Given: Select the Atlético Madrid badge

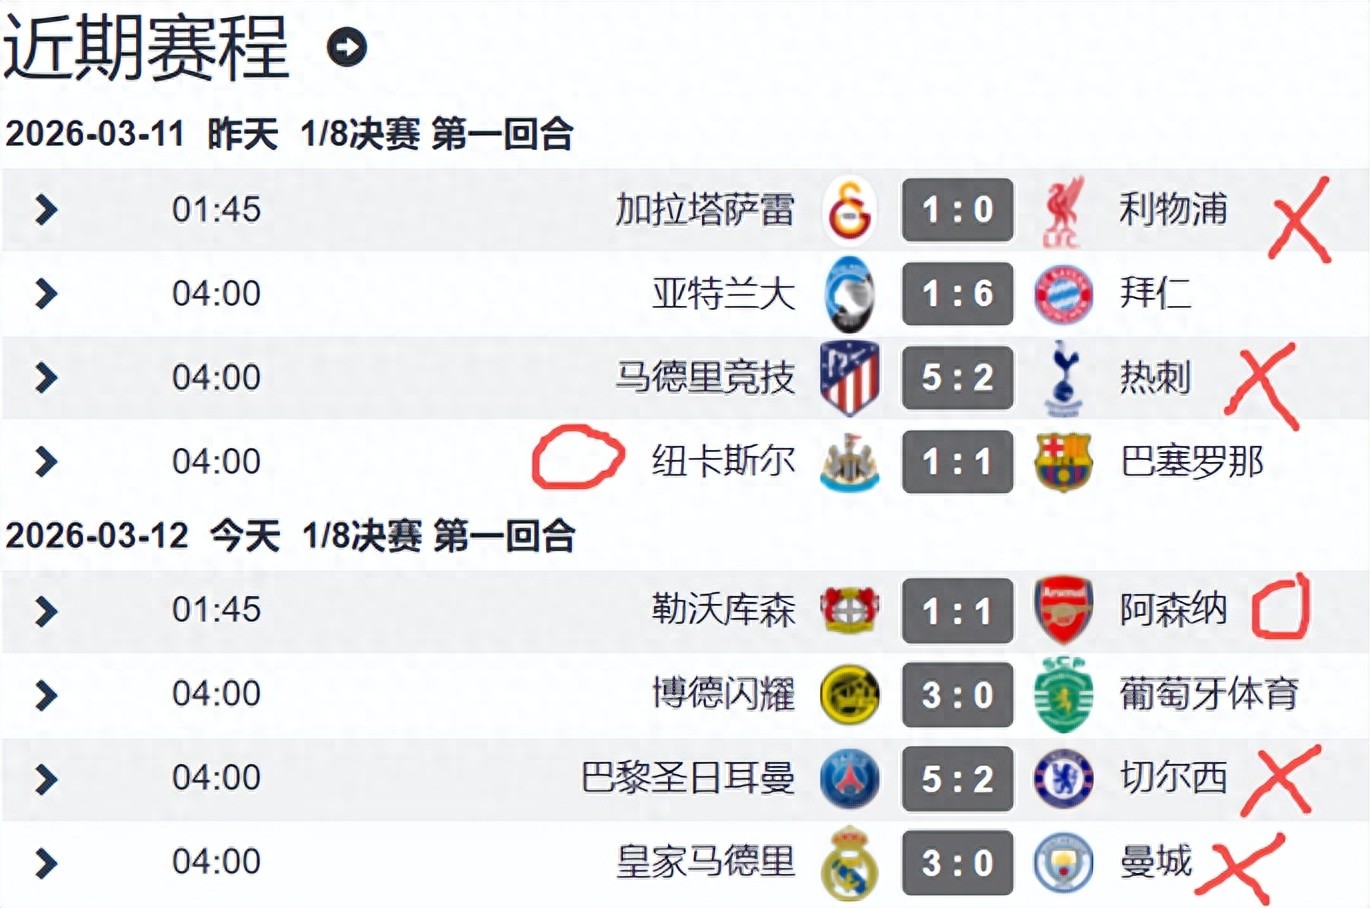Looking at the screenshot, I should click(x=850, y=378).
